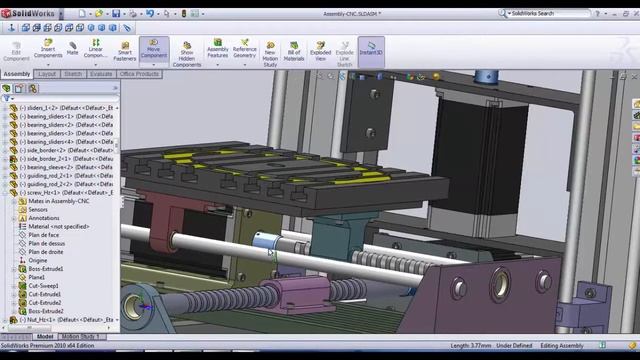This screenshot has height=360, width=640.
Task: Switch to the Evaluate tab
Action: tap(101, 74)
